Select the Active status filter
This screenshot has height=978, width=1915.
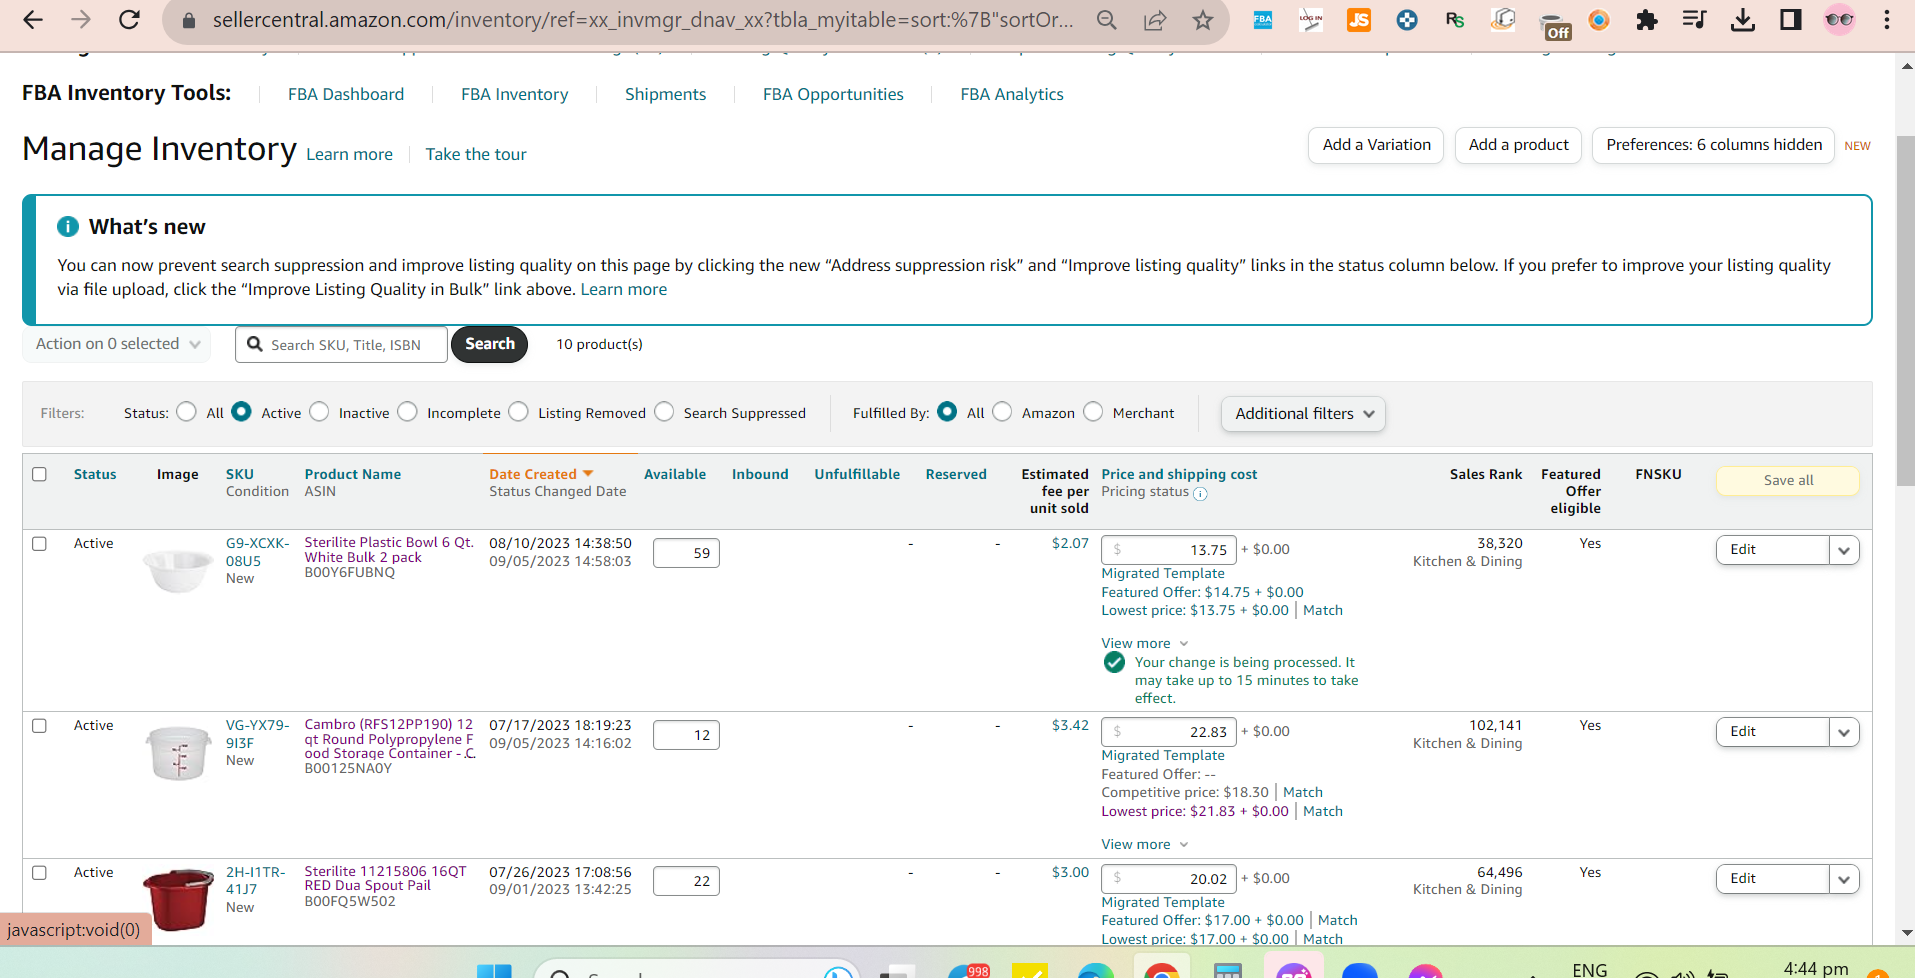point(241,412)
